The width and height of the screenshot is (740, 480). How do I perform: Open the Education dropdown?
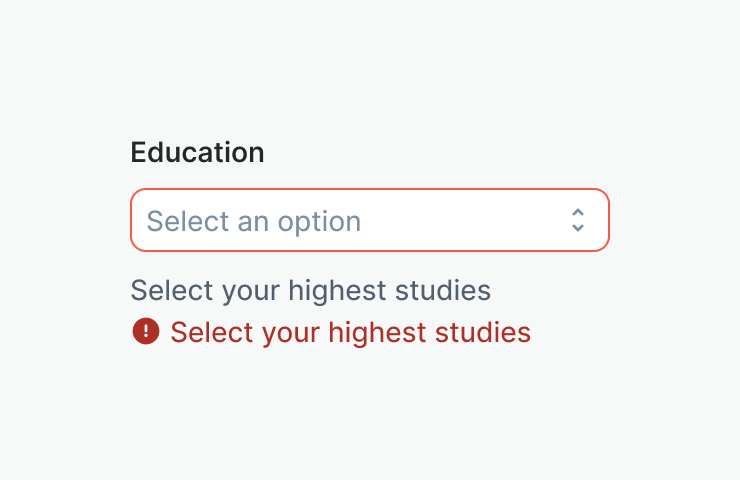click(x=369, y=220)
